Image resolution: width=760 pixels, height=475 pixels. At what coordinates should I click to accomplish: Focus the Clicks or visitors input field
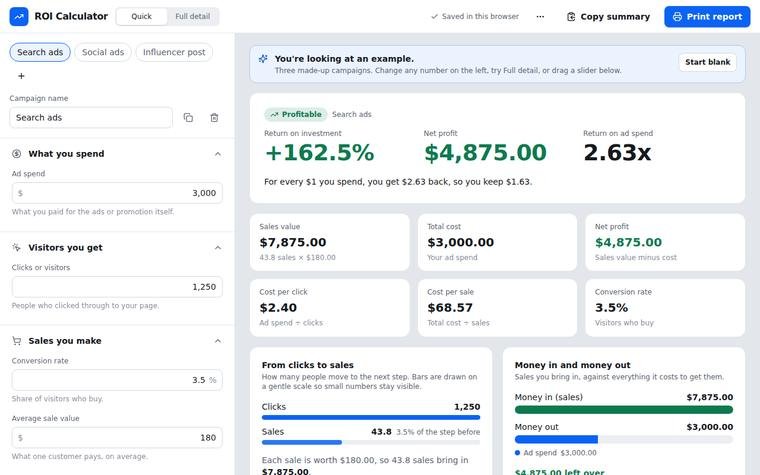(x=117, y=287)
